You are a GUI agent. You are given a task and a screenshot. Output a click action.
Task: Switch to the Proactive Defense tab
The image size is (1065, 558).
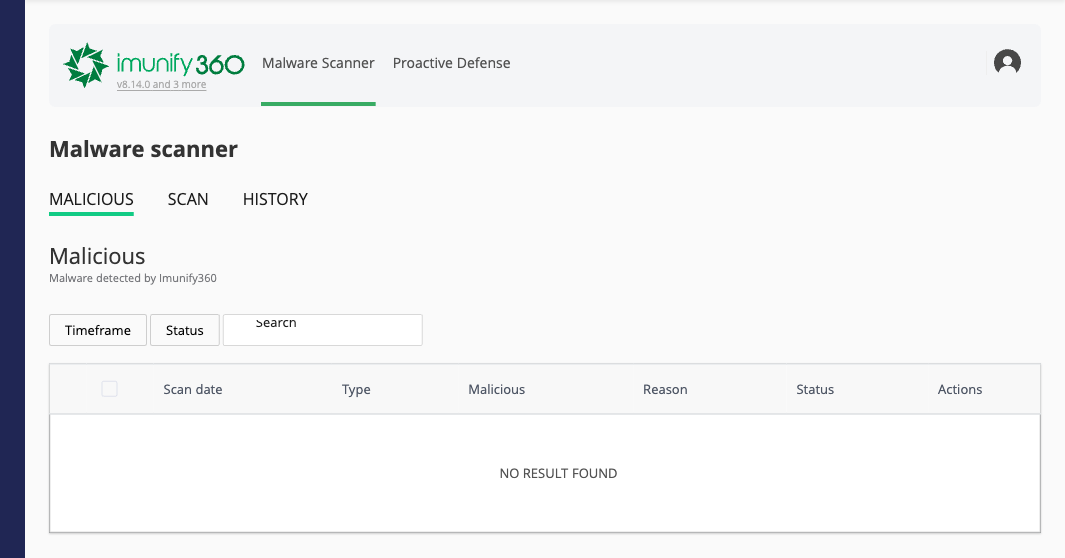coord(452,63)
